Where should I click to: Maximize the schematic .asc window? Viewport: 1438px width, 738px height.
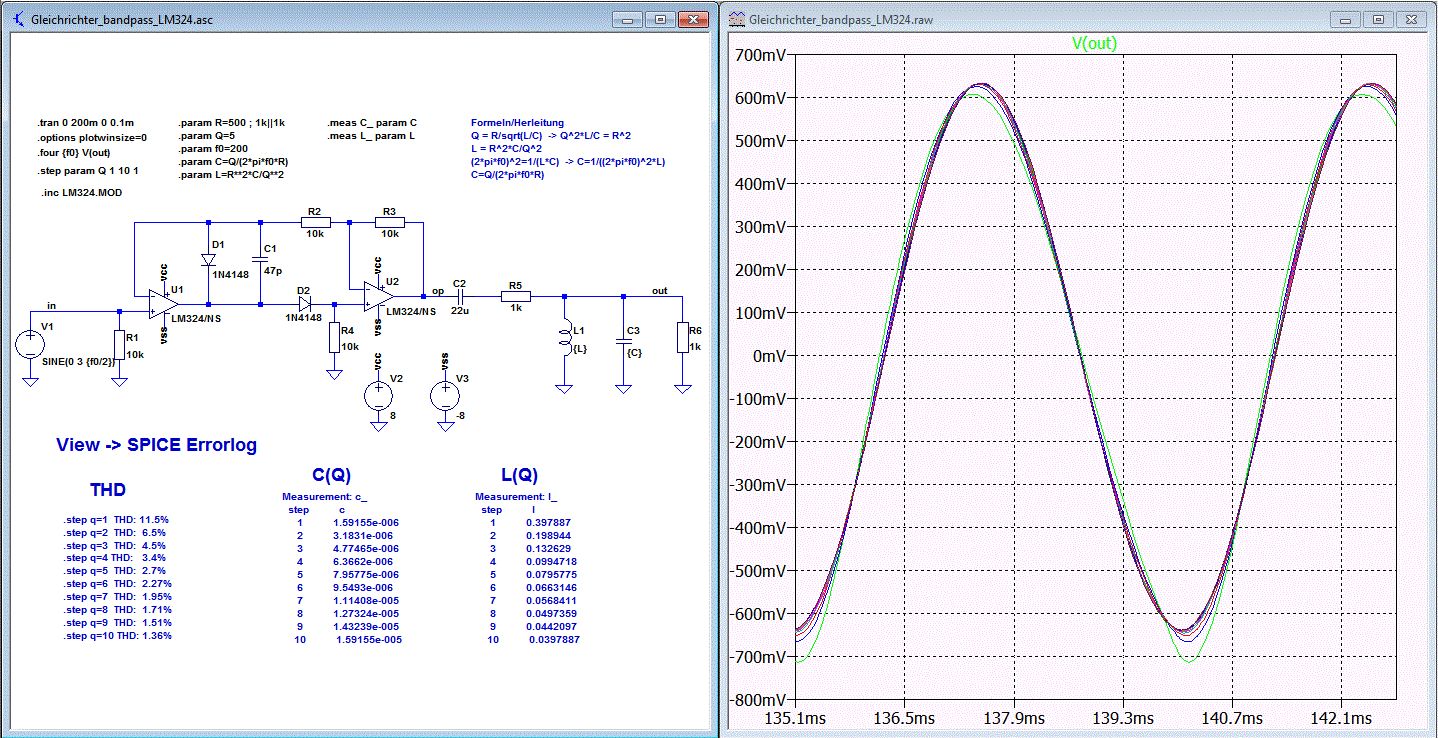[x=659, y=19]
